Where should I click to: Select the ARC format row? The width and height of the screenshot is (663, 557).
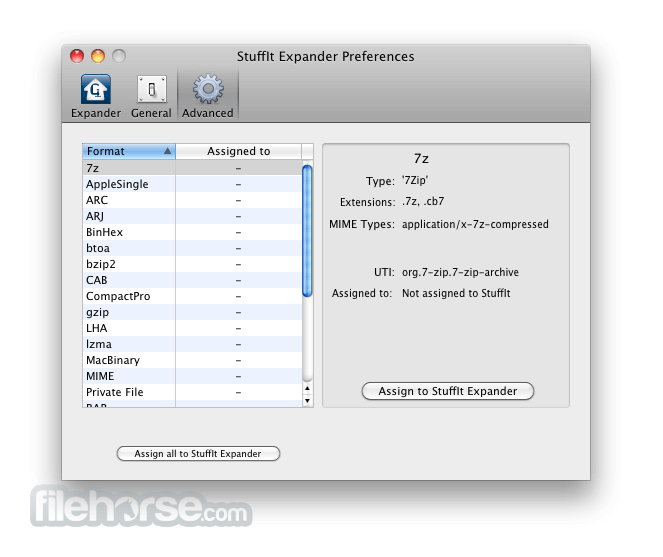192,200
